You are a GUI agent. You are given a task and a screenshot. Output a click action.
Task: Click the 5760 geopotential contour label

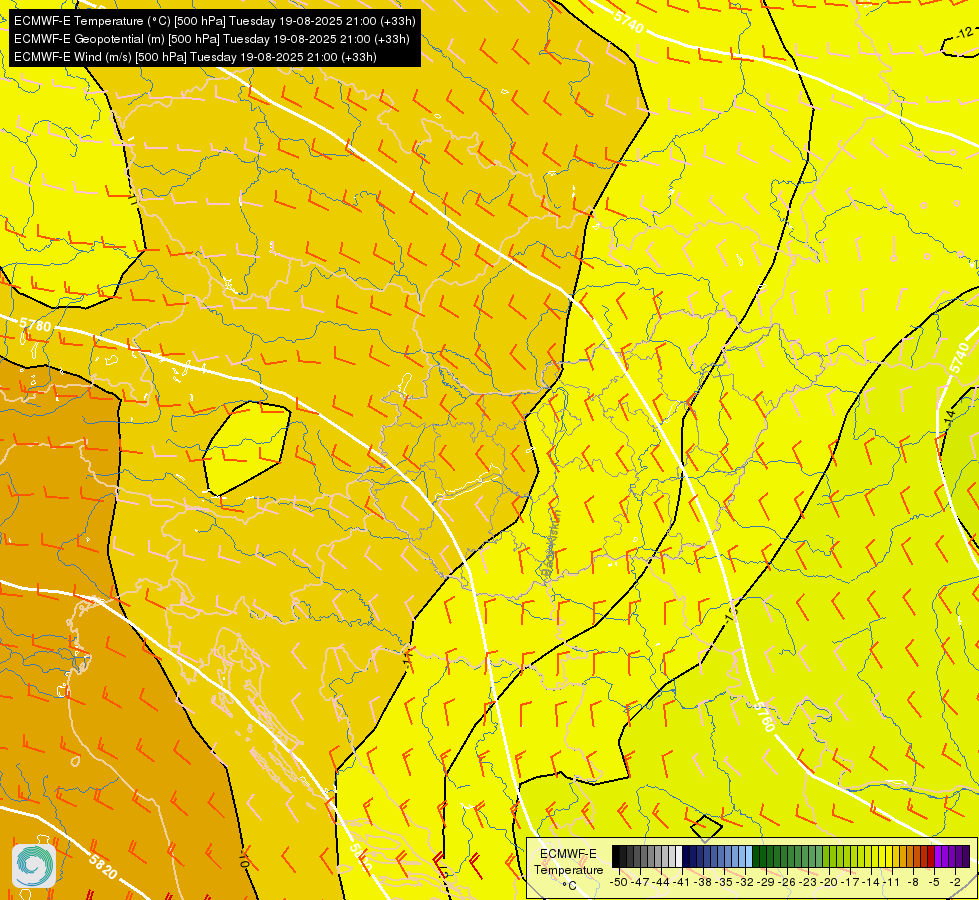coord(764,716)
